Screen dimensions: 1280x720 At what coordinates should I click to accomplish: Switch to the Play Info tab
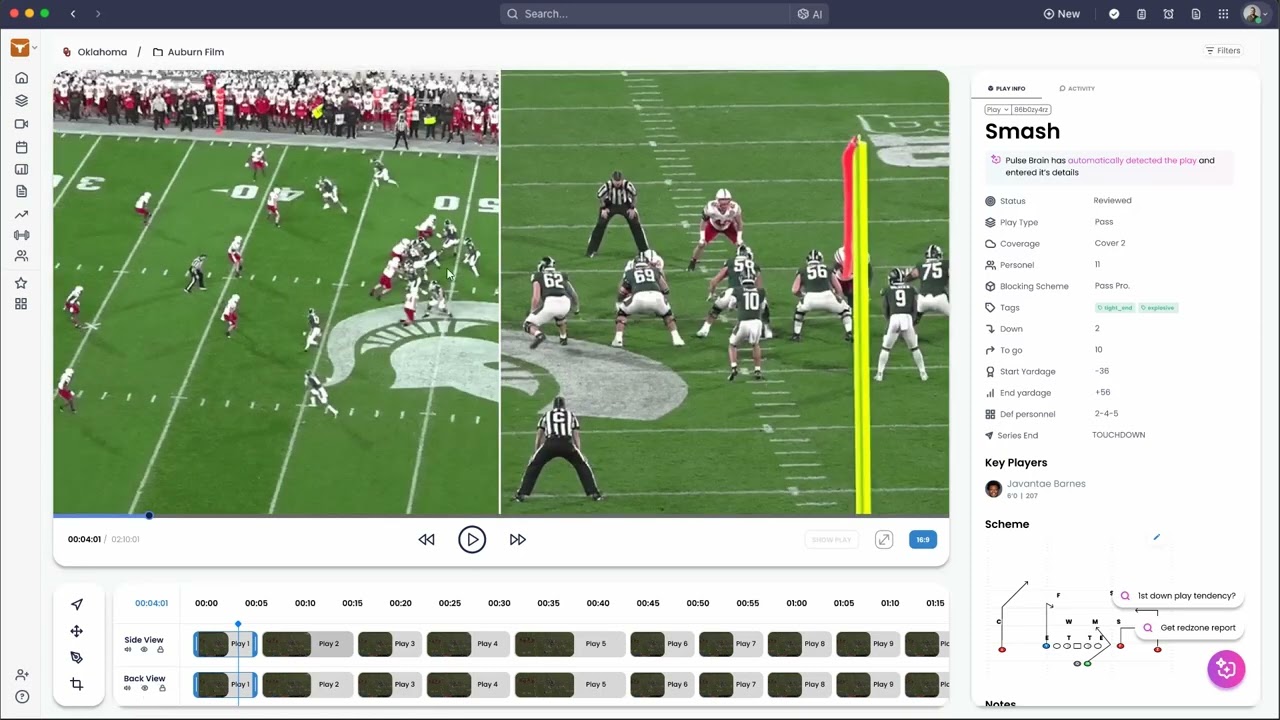1006,88
